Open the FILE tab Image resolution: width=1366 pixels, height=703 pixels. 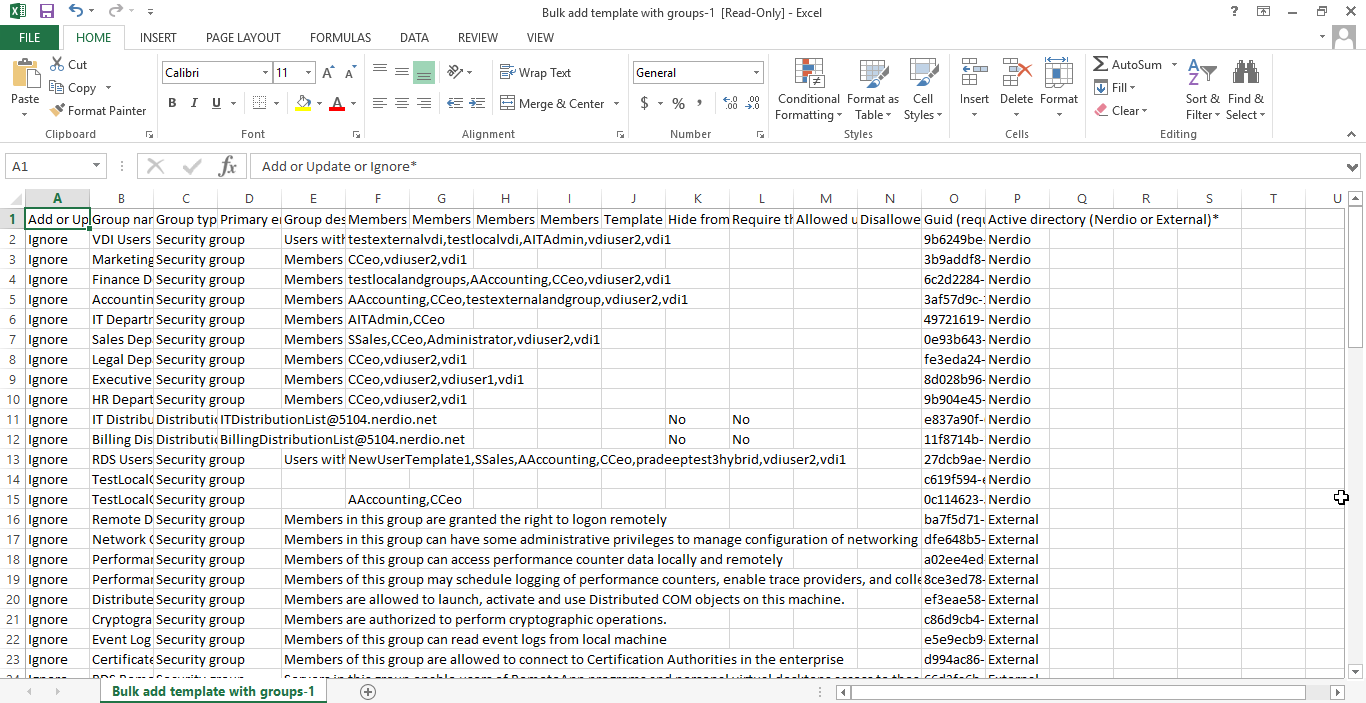[x=30, y=38]
